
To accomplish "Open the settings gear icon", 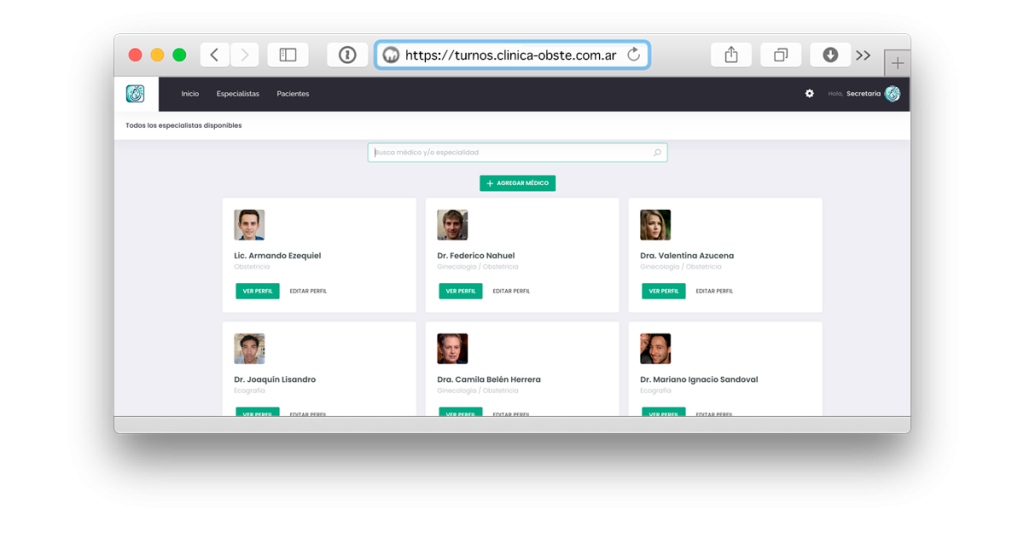I will click(x=809, y=94).
